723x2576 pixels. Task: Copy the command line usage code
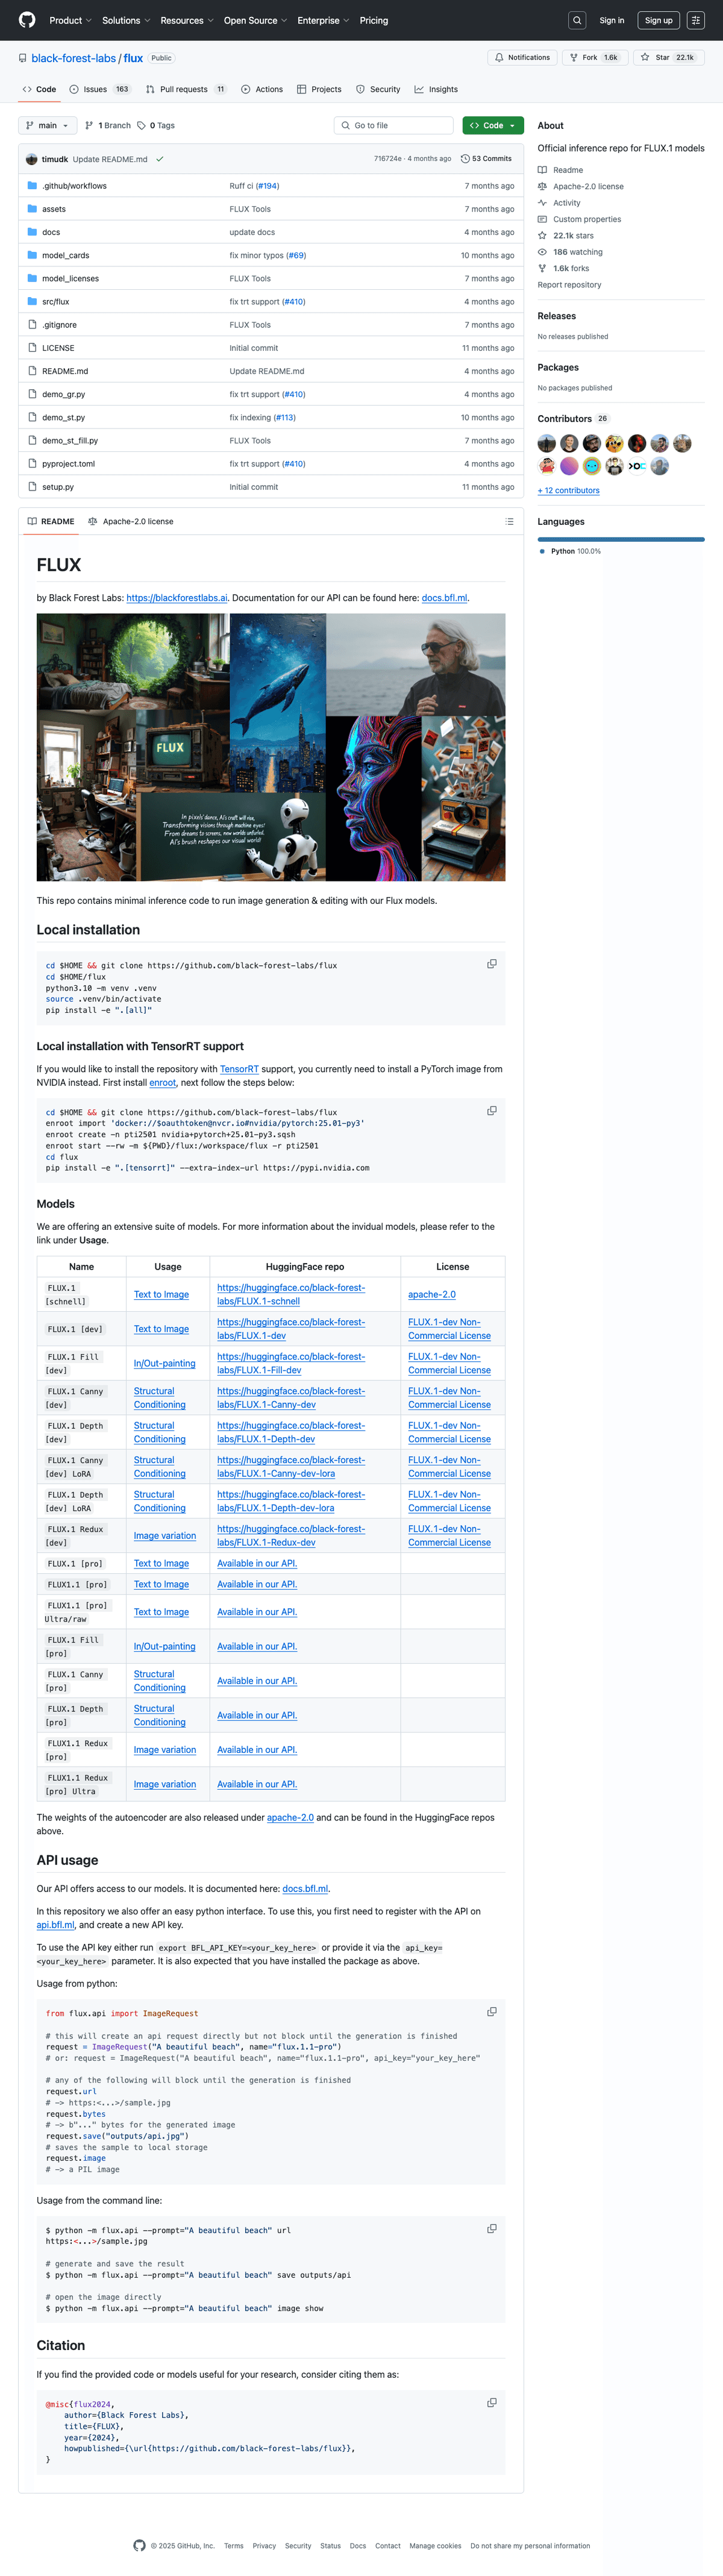pos(492,2228)
